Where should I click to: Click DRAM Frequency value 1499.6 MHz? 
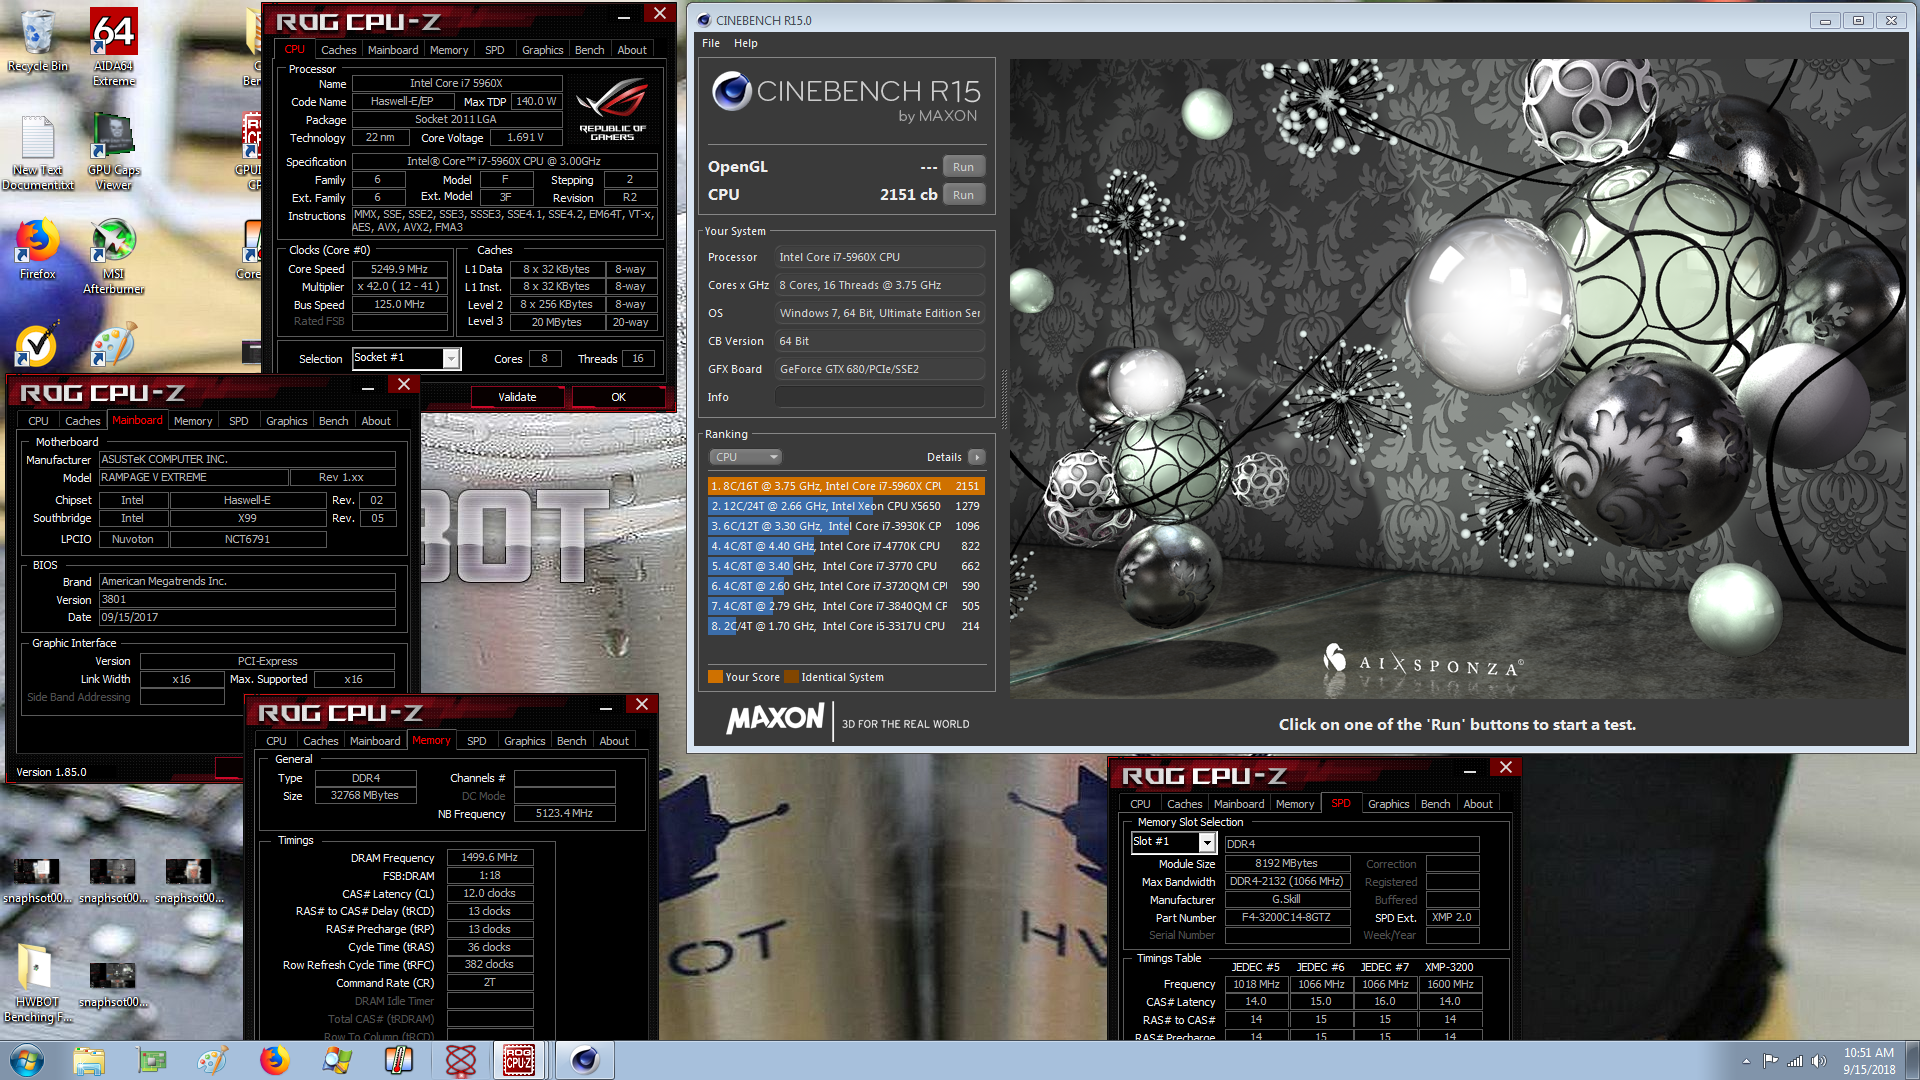(x=489, y=858)
